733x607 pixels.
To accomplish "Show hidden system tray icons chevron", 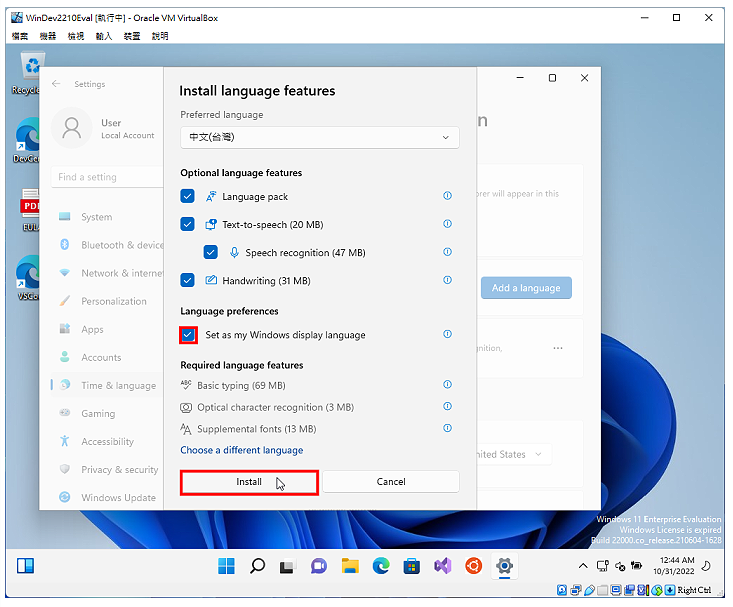I will click(583, 566).
